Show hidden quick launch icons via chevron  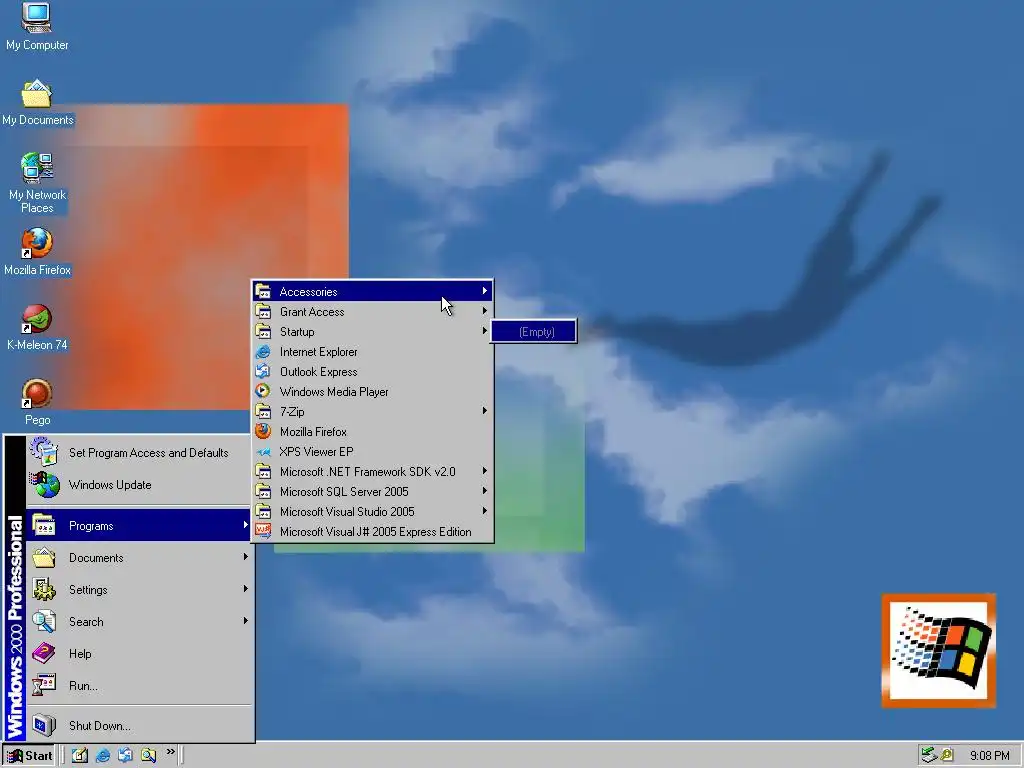point(170,752)
